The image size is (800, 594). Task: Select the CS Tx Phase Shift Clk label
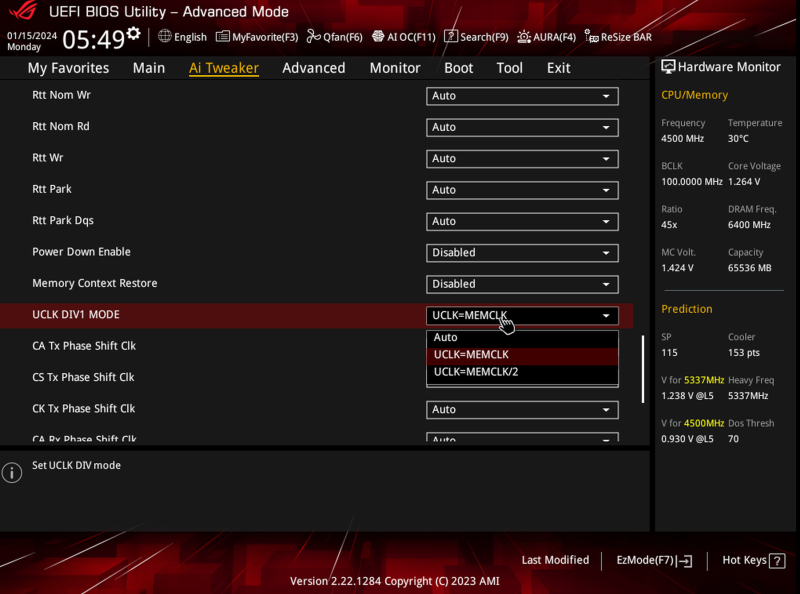tap(83, 377)
